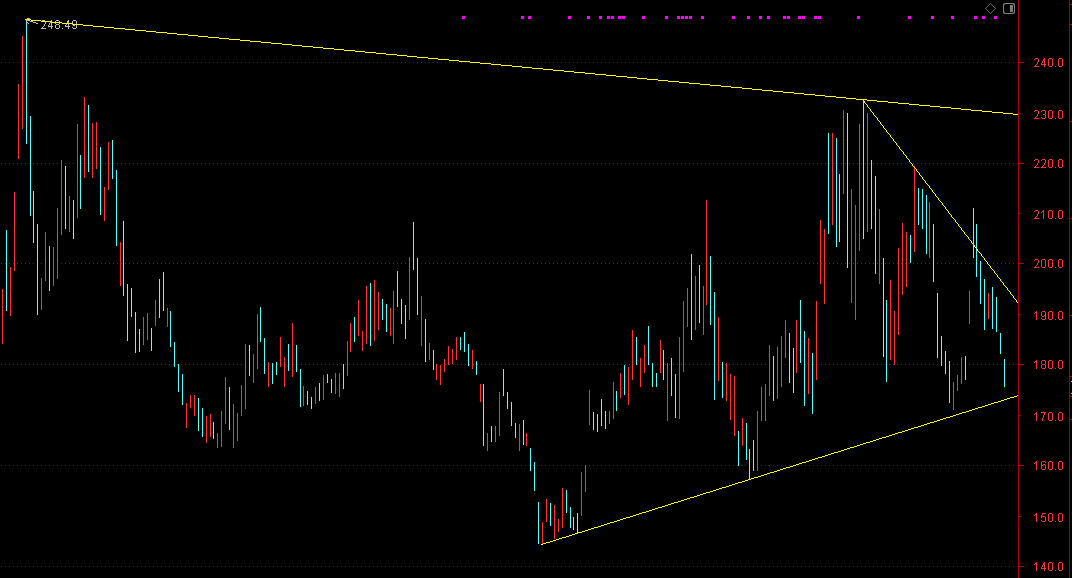Click the leftmost magenta event marker
1072x578 pixels.
(x=464, y=17)
